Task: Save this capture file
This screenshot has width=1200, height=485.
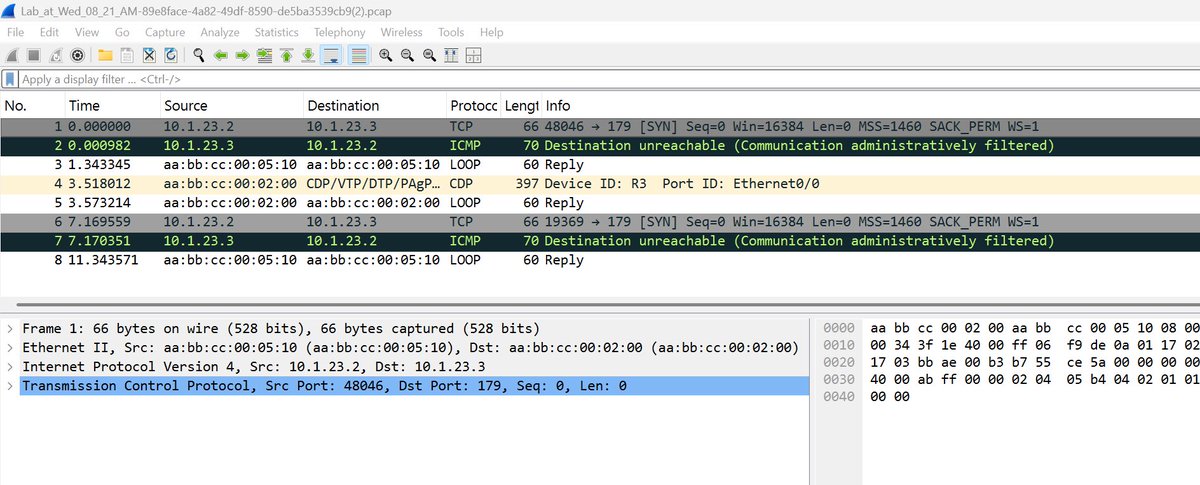Action: tap(127, 54)
